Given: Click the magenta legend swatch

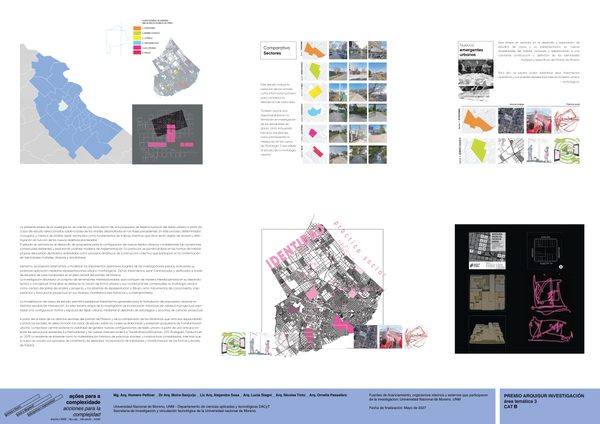Looking at the screenshot, I should click(137, 48).
